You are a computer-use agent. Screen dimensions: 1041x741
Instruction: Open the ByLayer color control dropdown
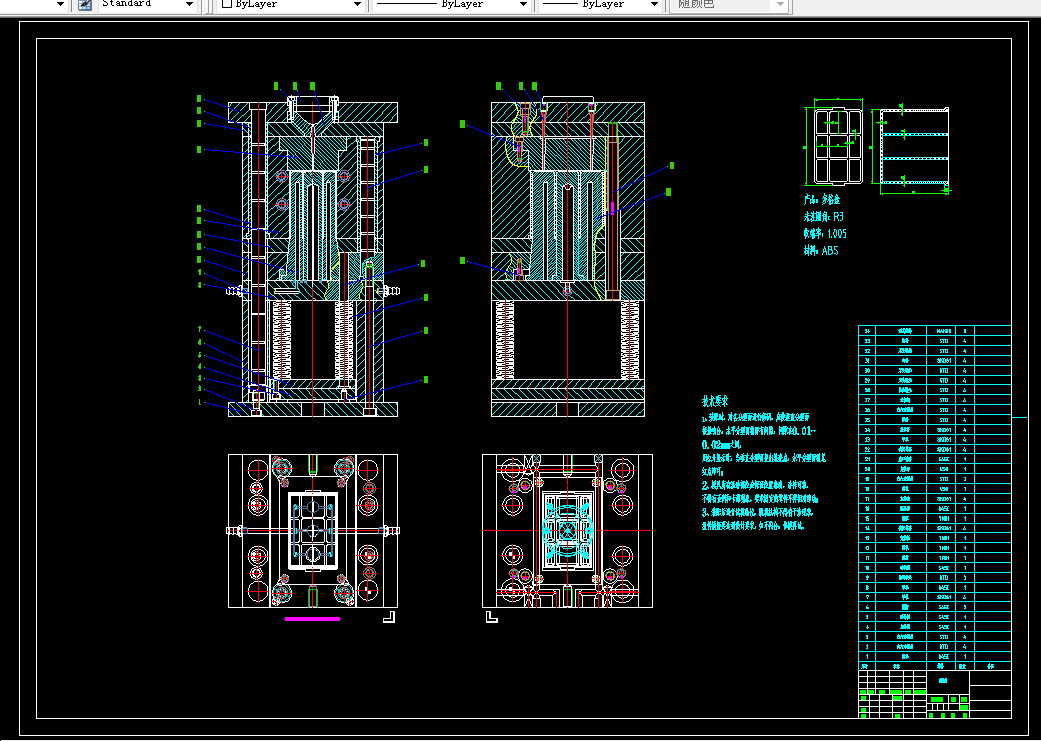pyautogui.click(x=291, y=5)
